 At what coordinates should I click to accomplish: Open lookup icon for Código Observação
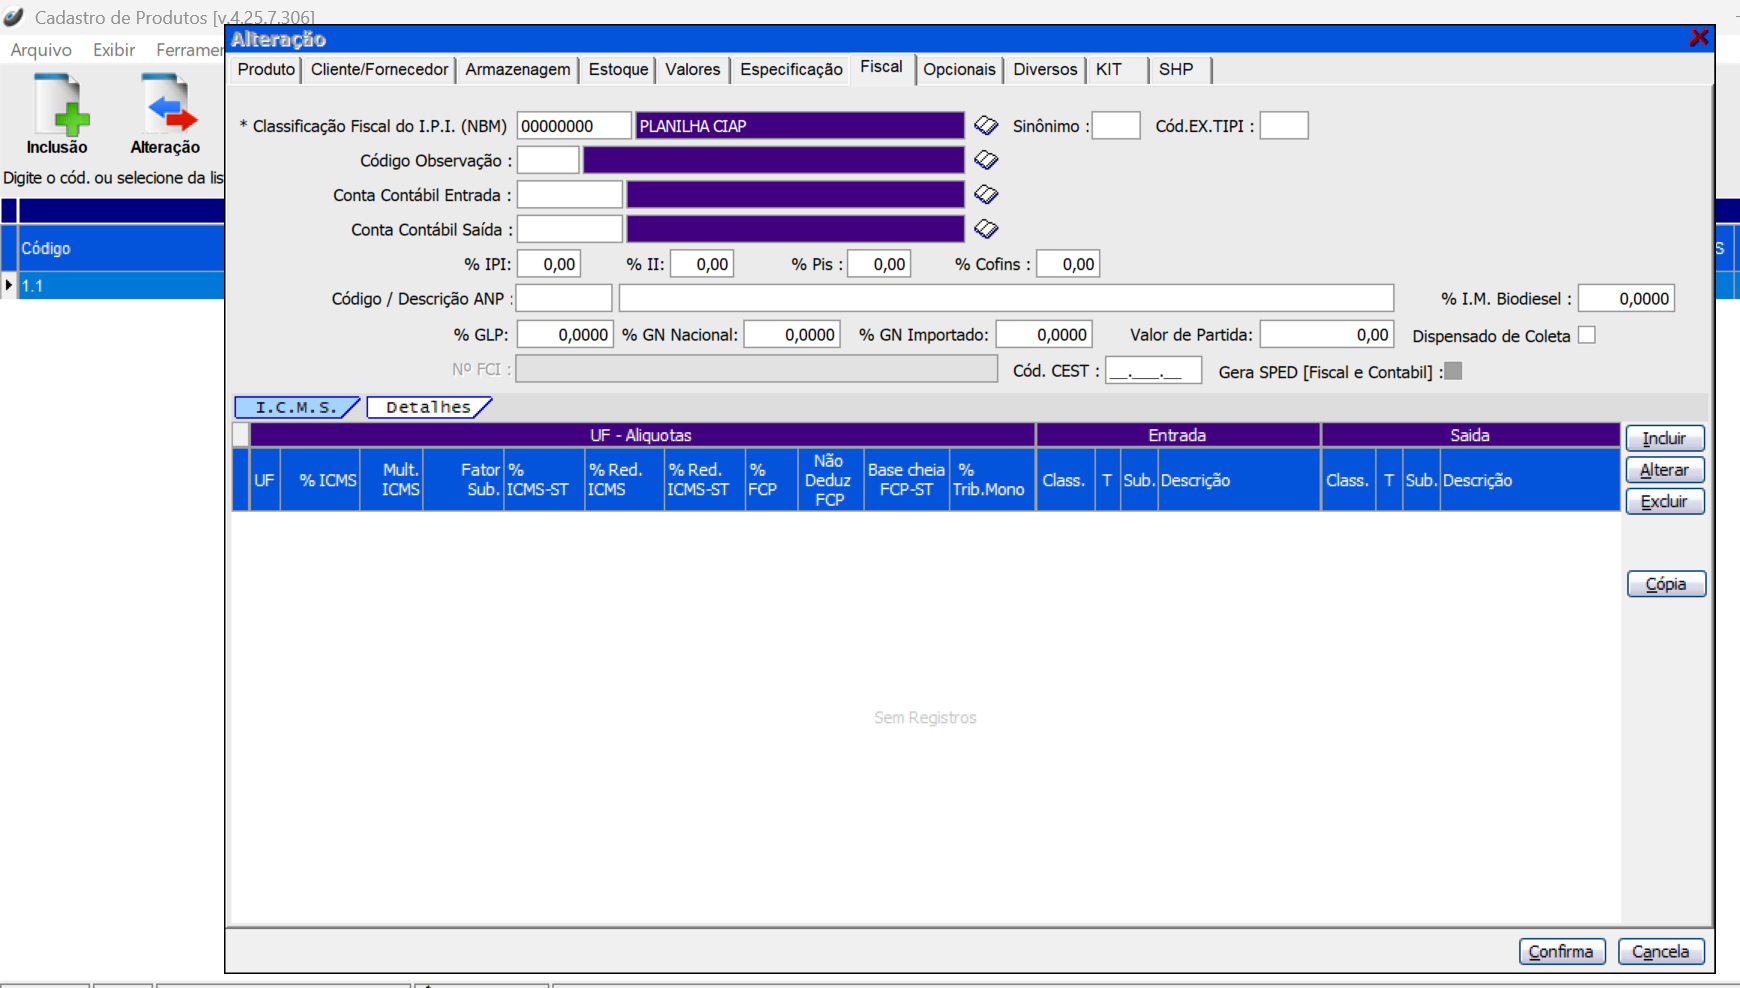click(x=986, y=160)
